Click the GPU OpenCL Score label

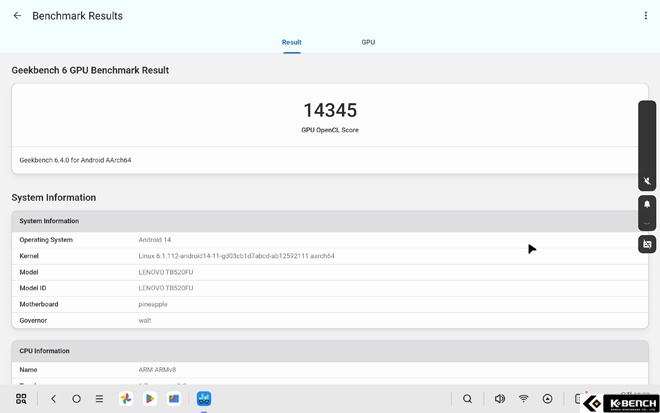pyautogui.click(x=330, y=130)
